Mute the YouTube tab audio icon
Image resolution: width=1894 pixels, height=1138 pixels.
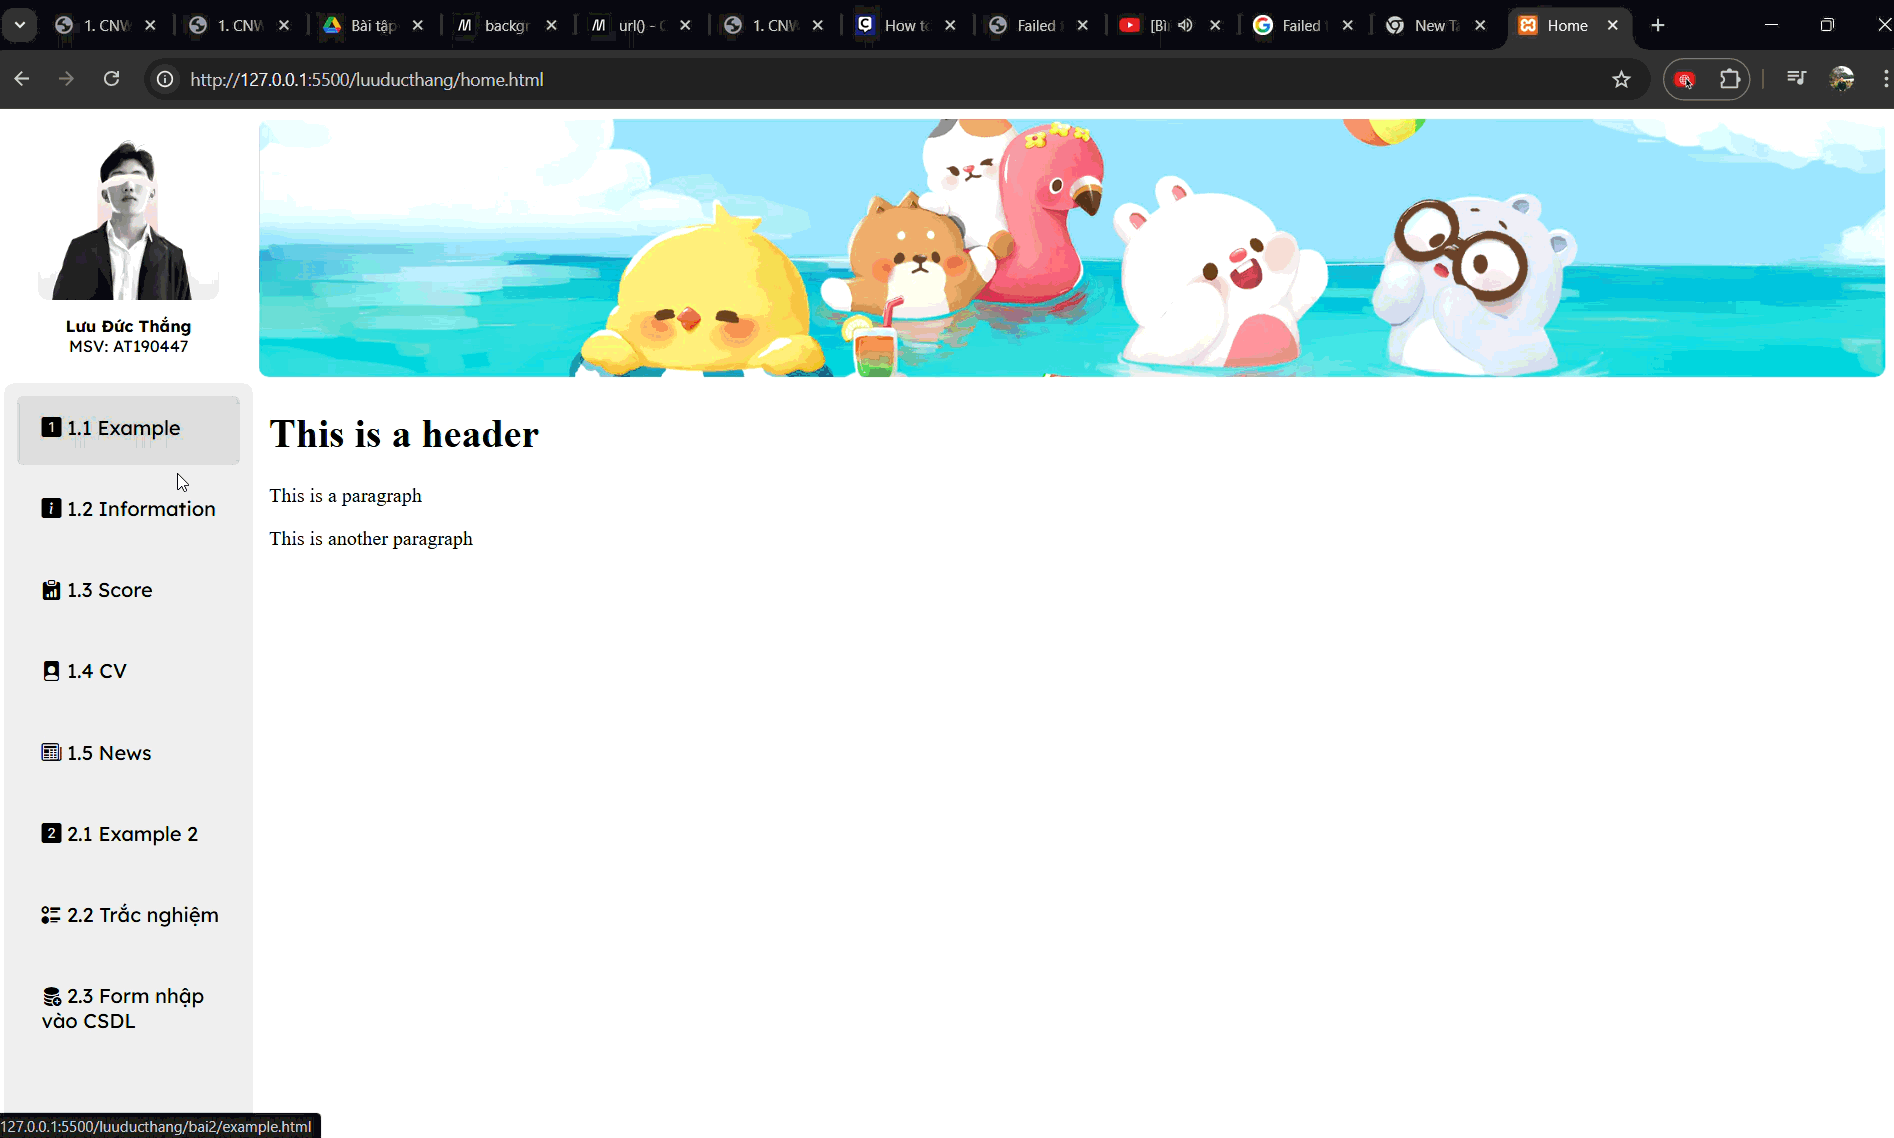pyautogui.click(x=1185, y=25)
